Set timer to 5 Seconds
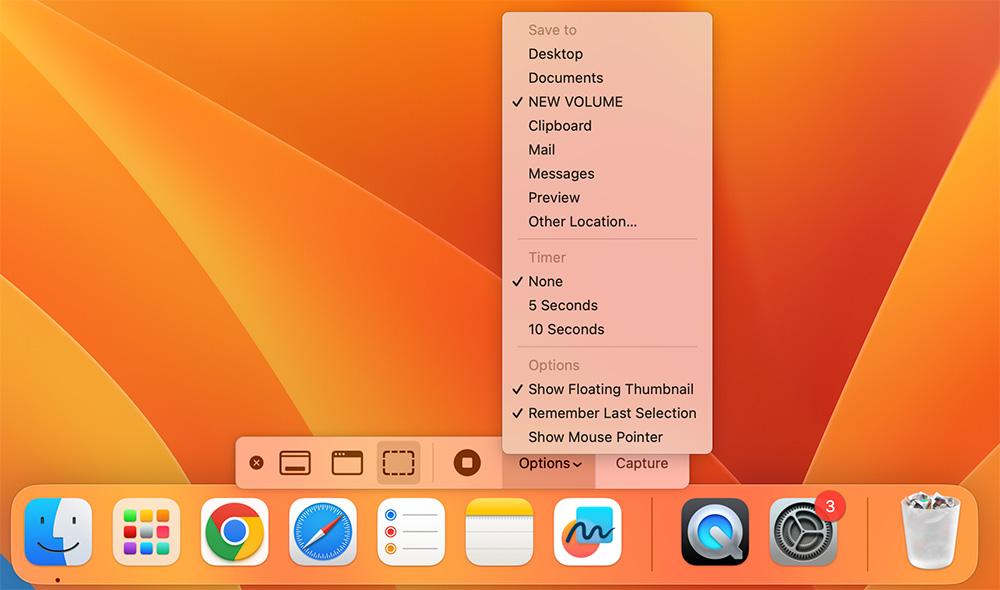Viewport: 1000px width, 590px height. tap(563, 305)
